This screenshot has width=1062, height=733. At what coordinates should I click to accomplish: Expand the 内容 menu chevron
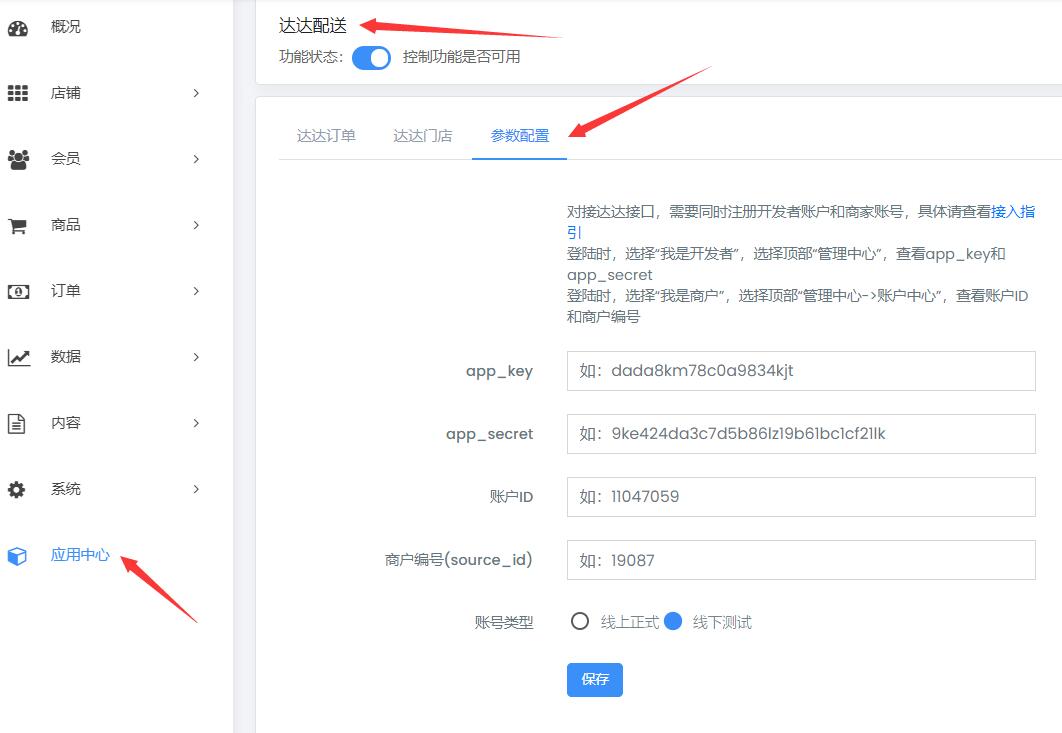(196, 423)
